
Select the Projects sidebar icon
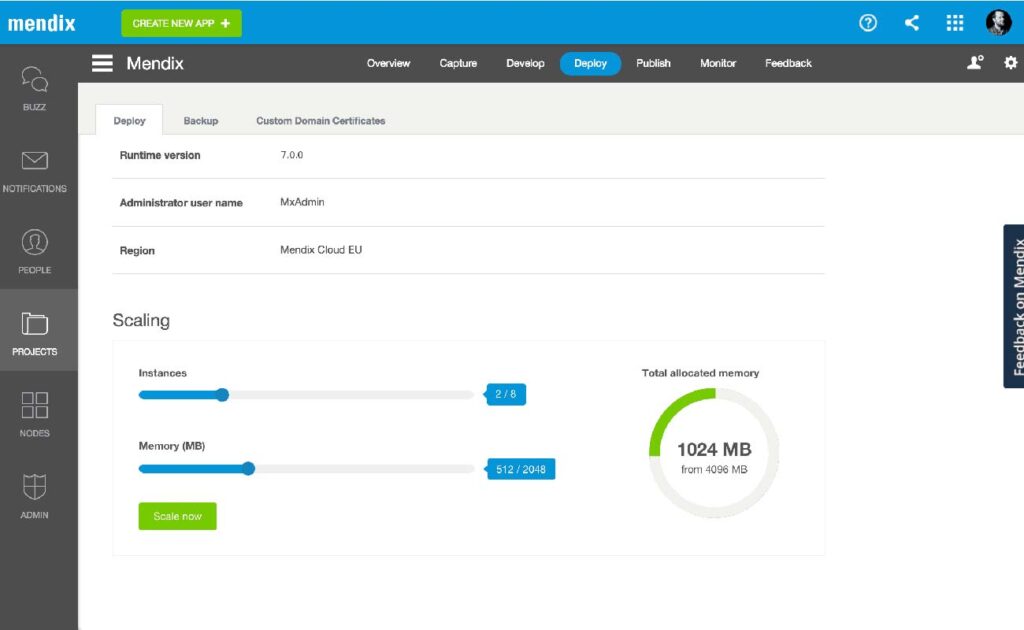35,330
